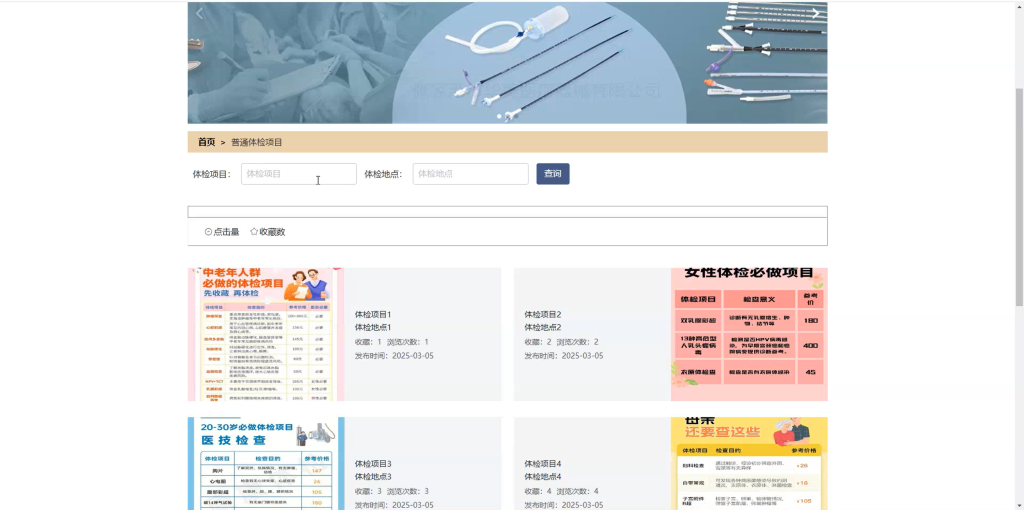1024x510 pixels.
Task: Open the 还要查这些 yellow thumbnail
Action: point(749,464)
